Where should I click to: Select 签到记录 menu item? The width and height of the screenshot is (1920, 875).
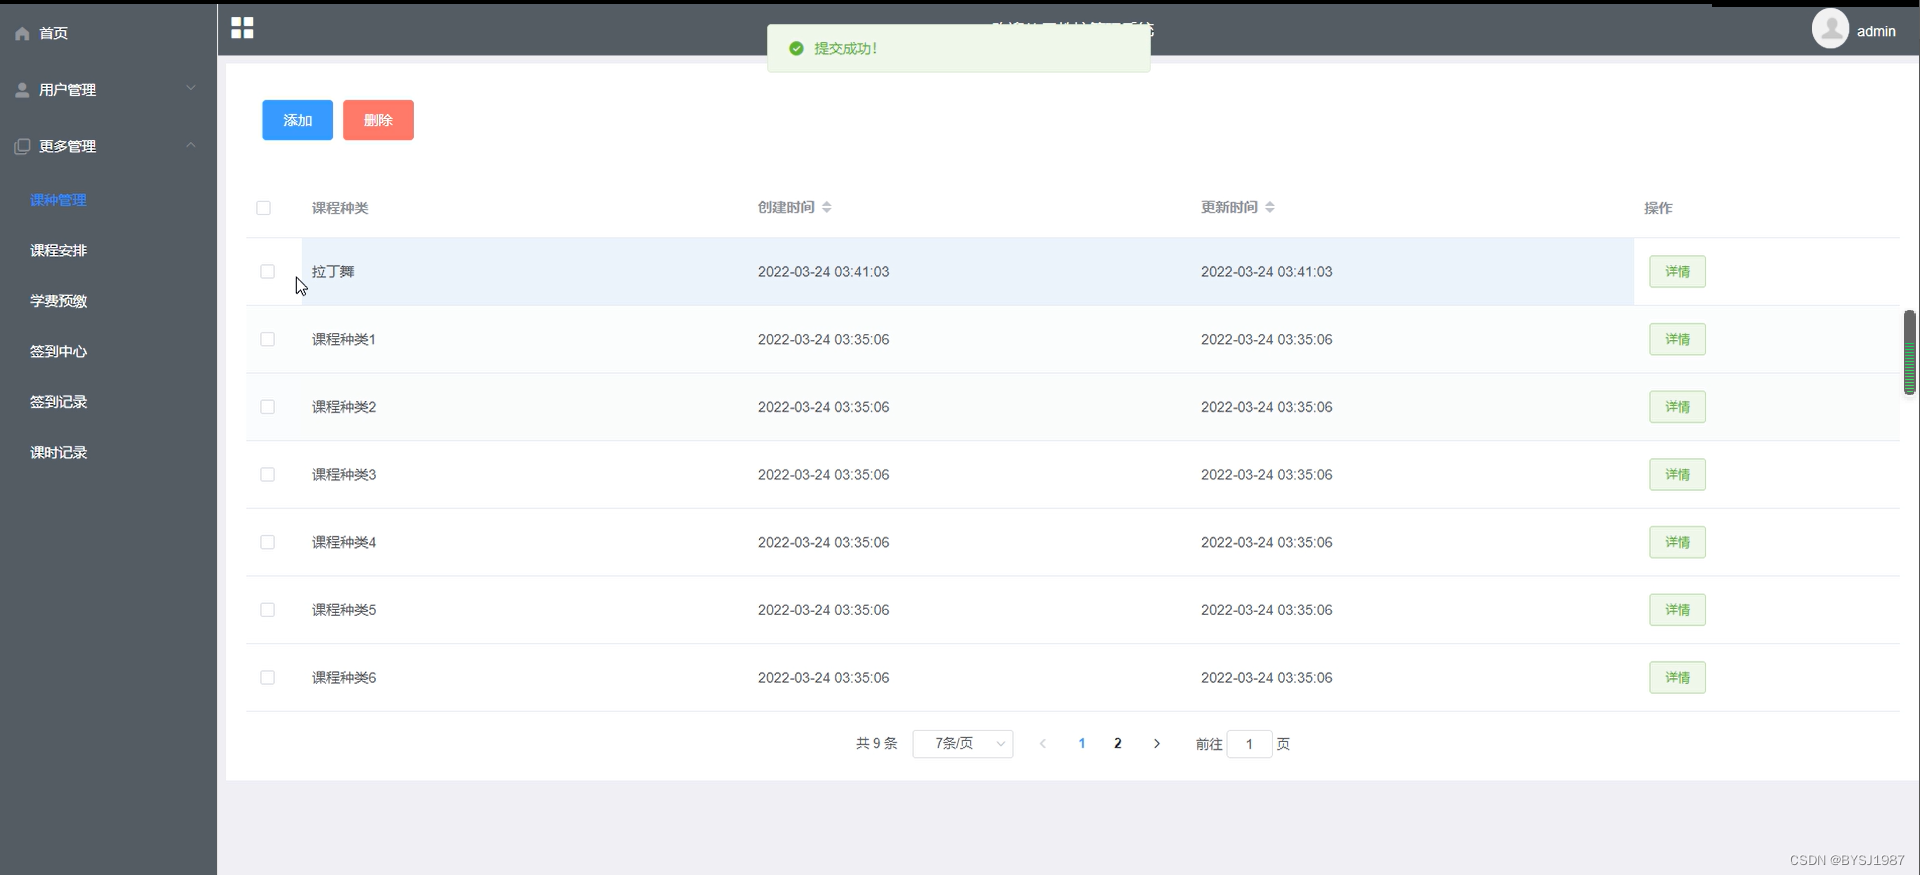58,402
